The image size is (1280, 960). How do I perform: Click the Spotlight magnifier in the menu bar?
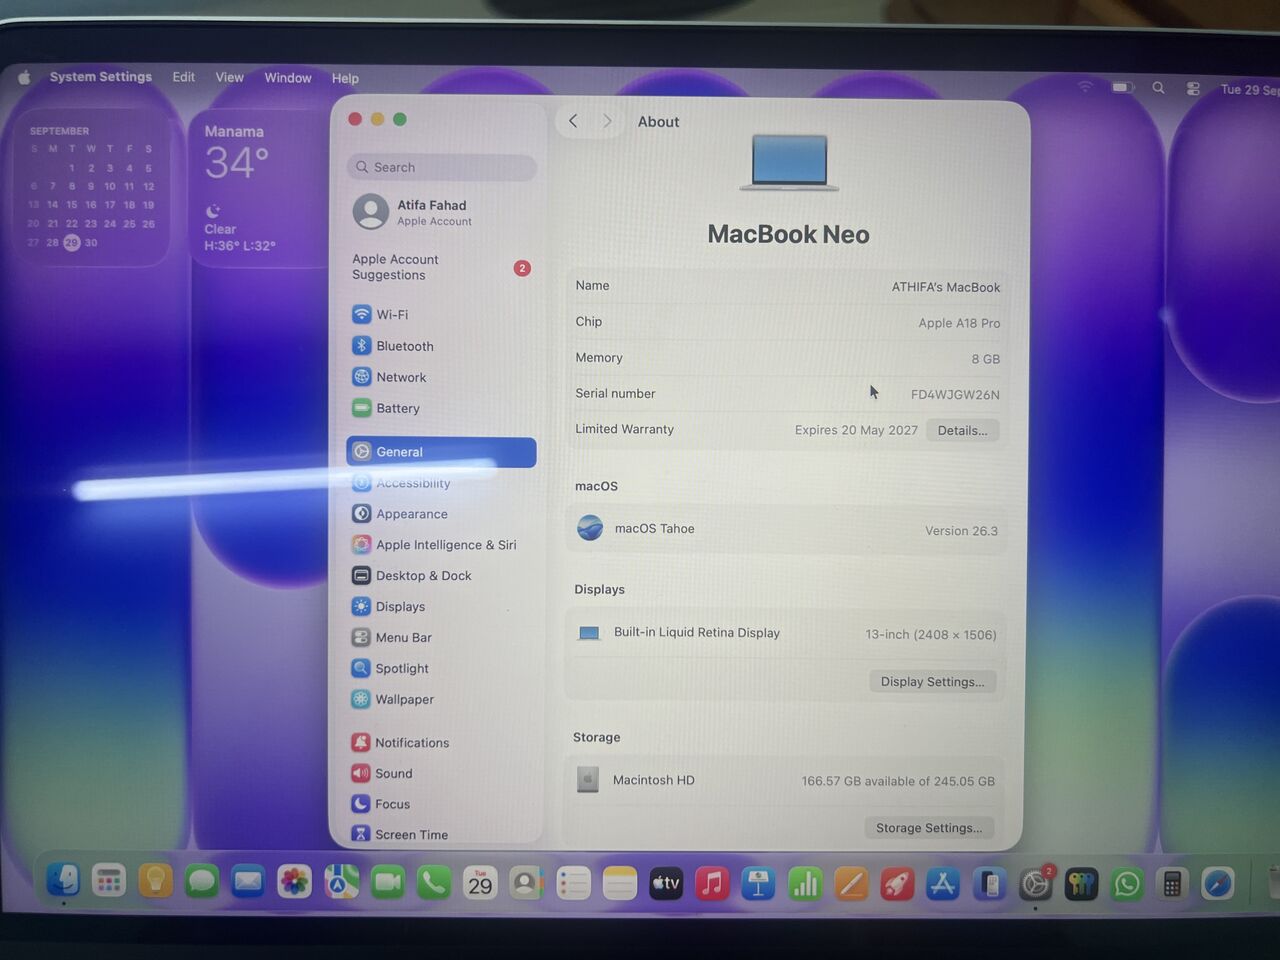click(1158, 88)
